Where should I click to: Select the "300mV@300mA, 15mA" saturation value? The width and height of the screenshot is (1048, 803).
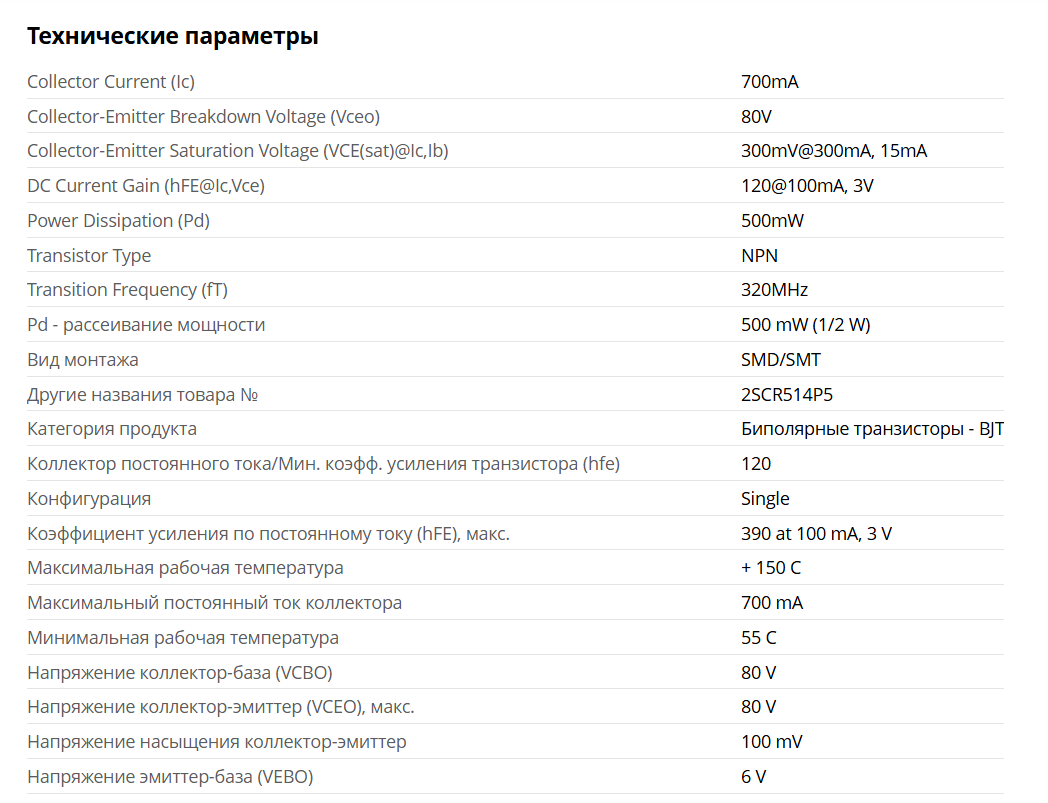(x=834, y=151)
